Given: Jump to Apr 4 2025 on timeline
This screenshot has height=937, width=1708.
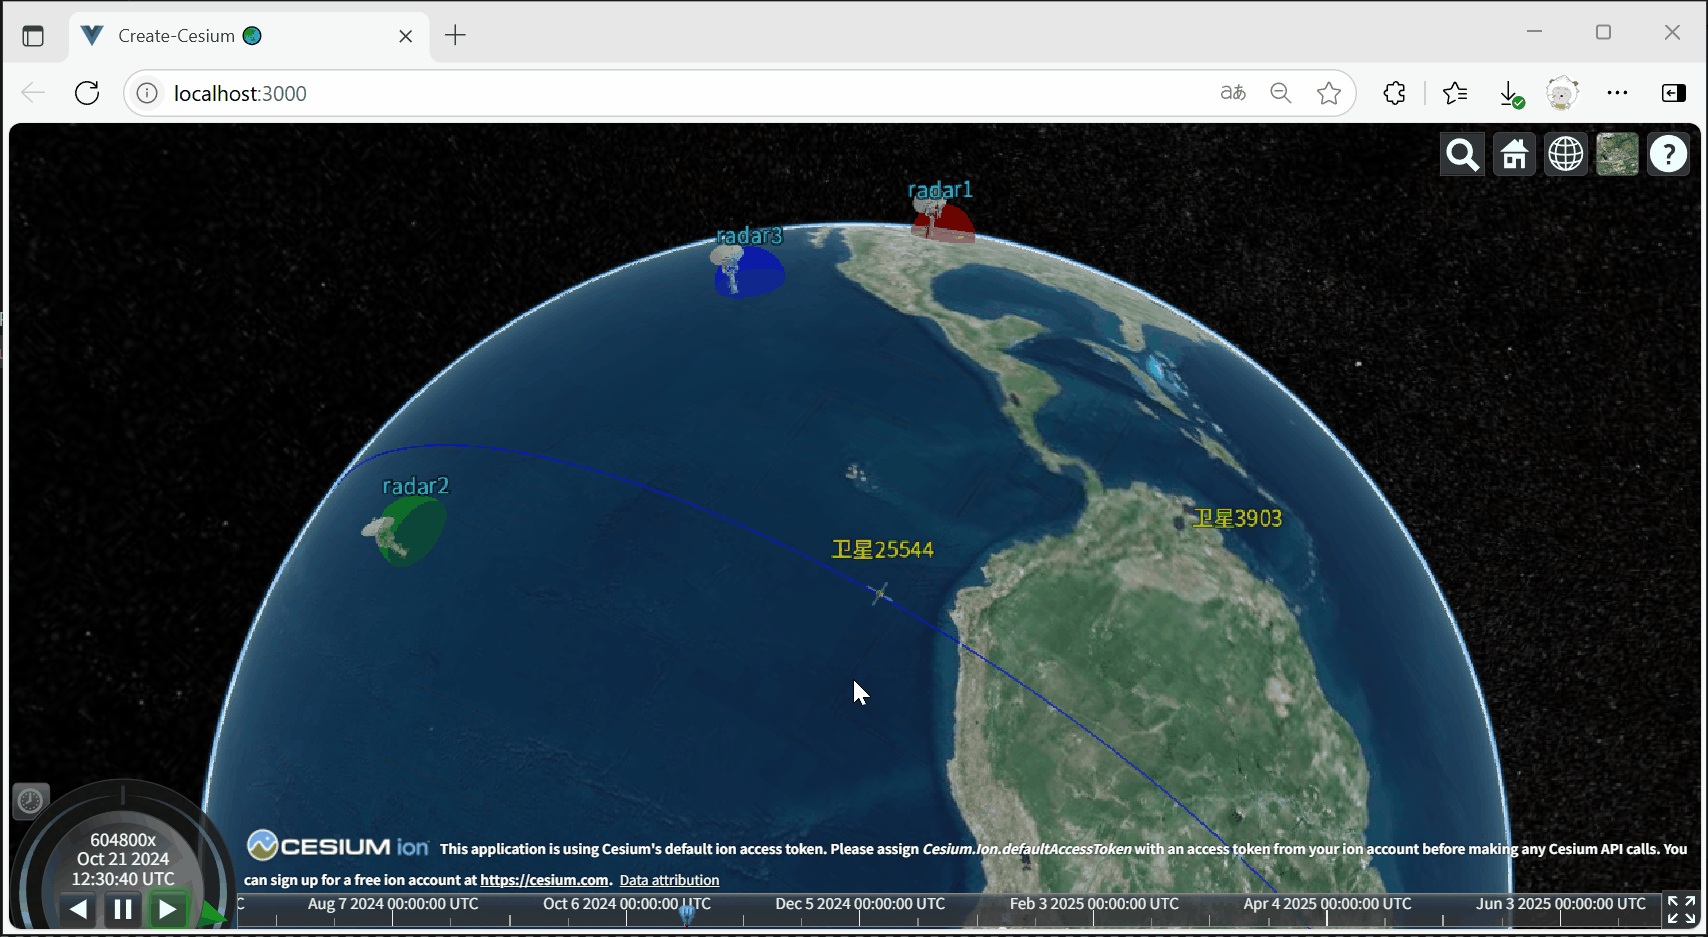Looking at the screenshot, I should pos(1327,904).
